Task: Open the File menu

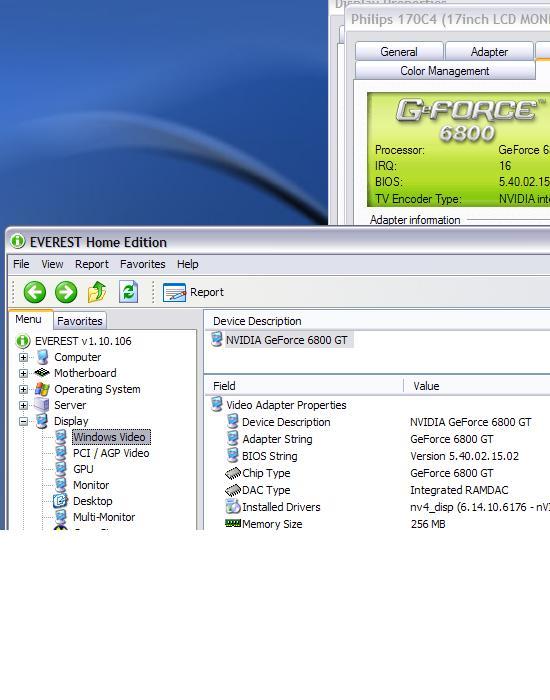Action: [x=21, y=264]
